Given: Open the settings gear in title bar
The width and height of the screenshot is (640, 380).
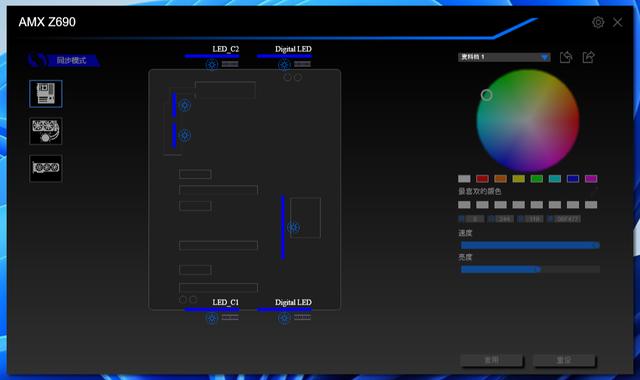Looking at the screenshot, I should [598, 22].
